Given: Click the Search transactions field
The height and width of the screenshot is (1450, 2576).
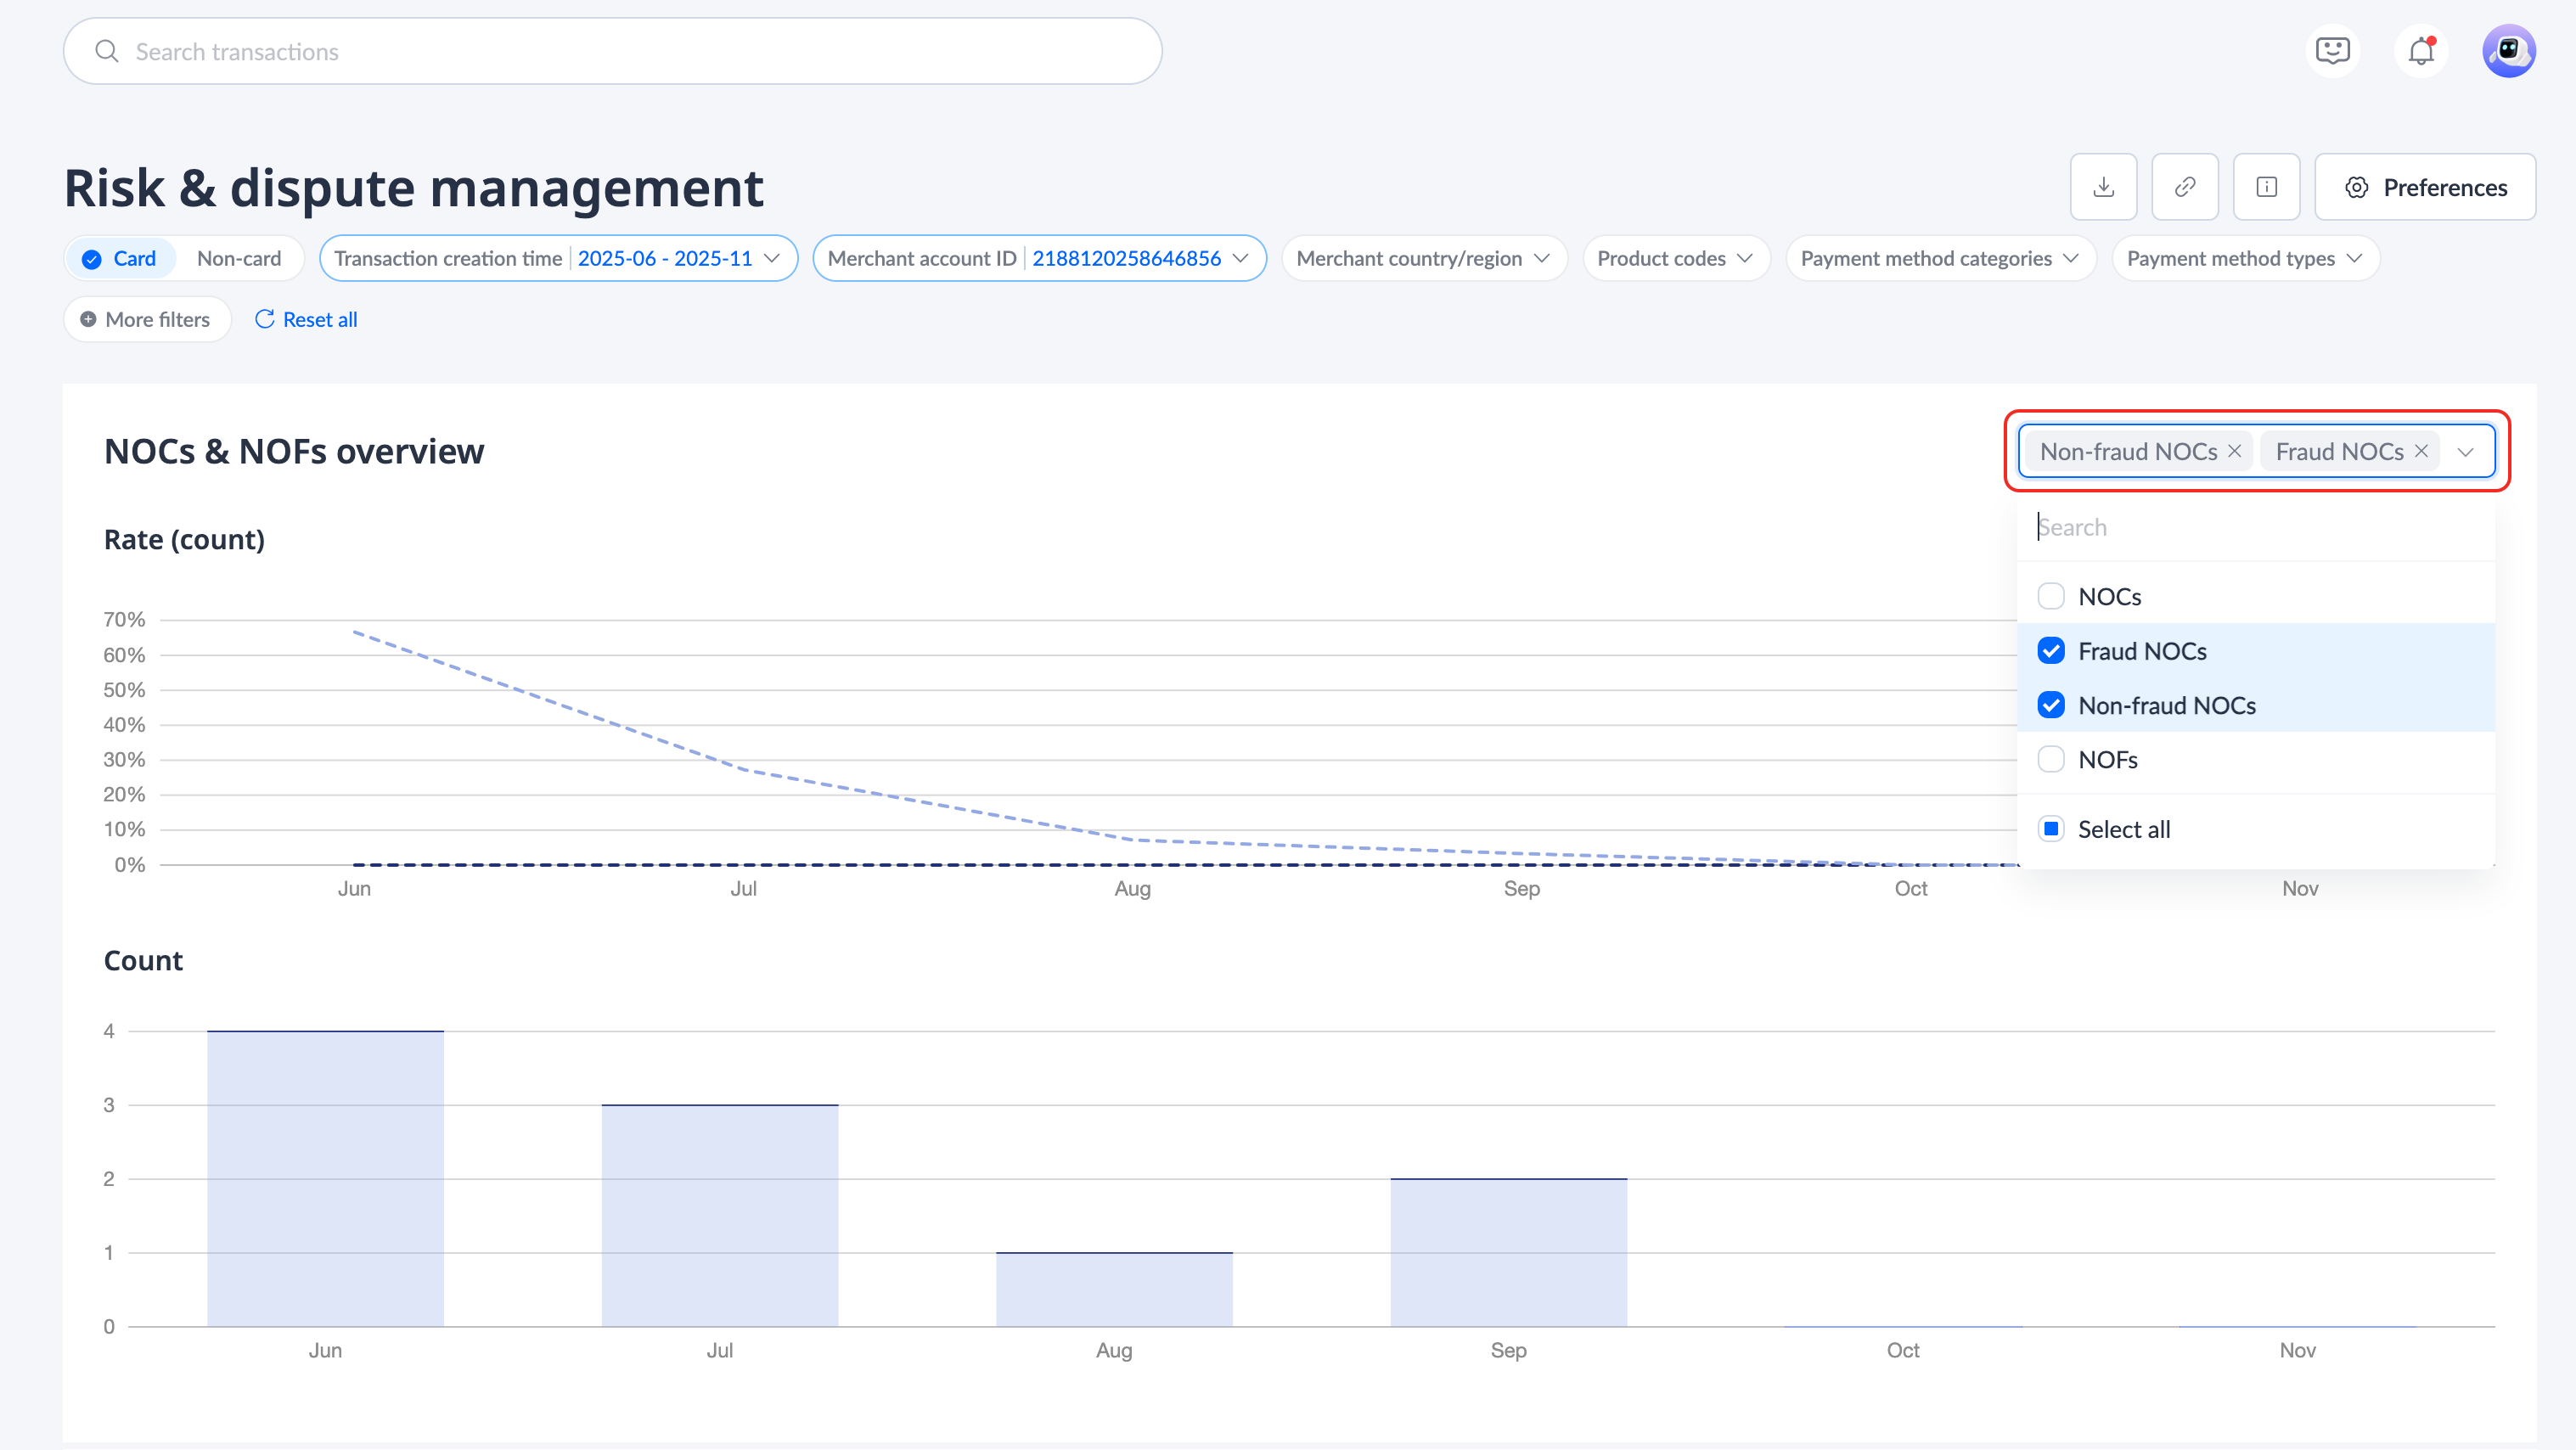Looking at the screenshot, I should point(612,52).
